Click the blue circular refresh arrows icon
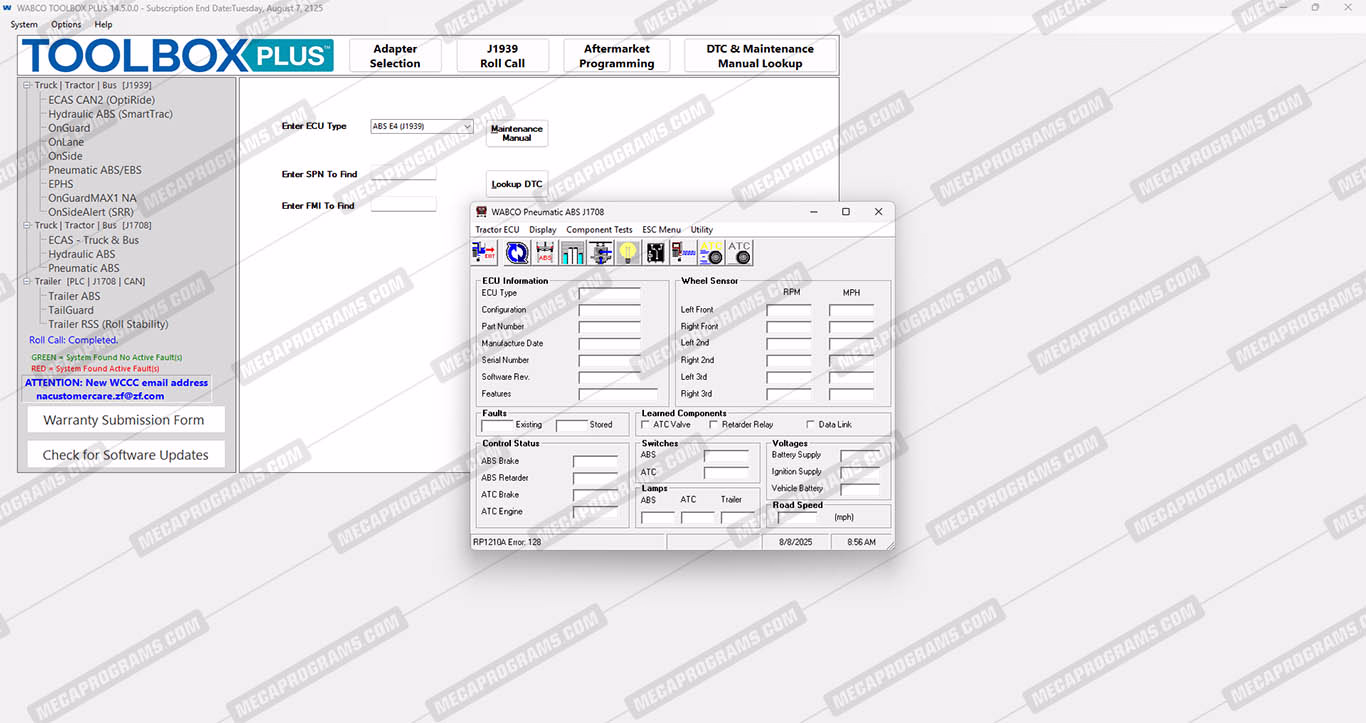Viewport: 1366px width, 723px height. 517,253
